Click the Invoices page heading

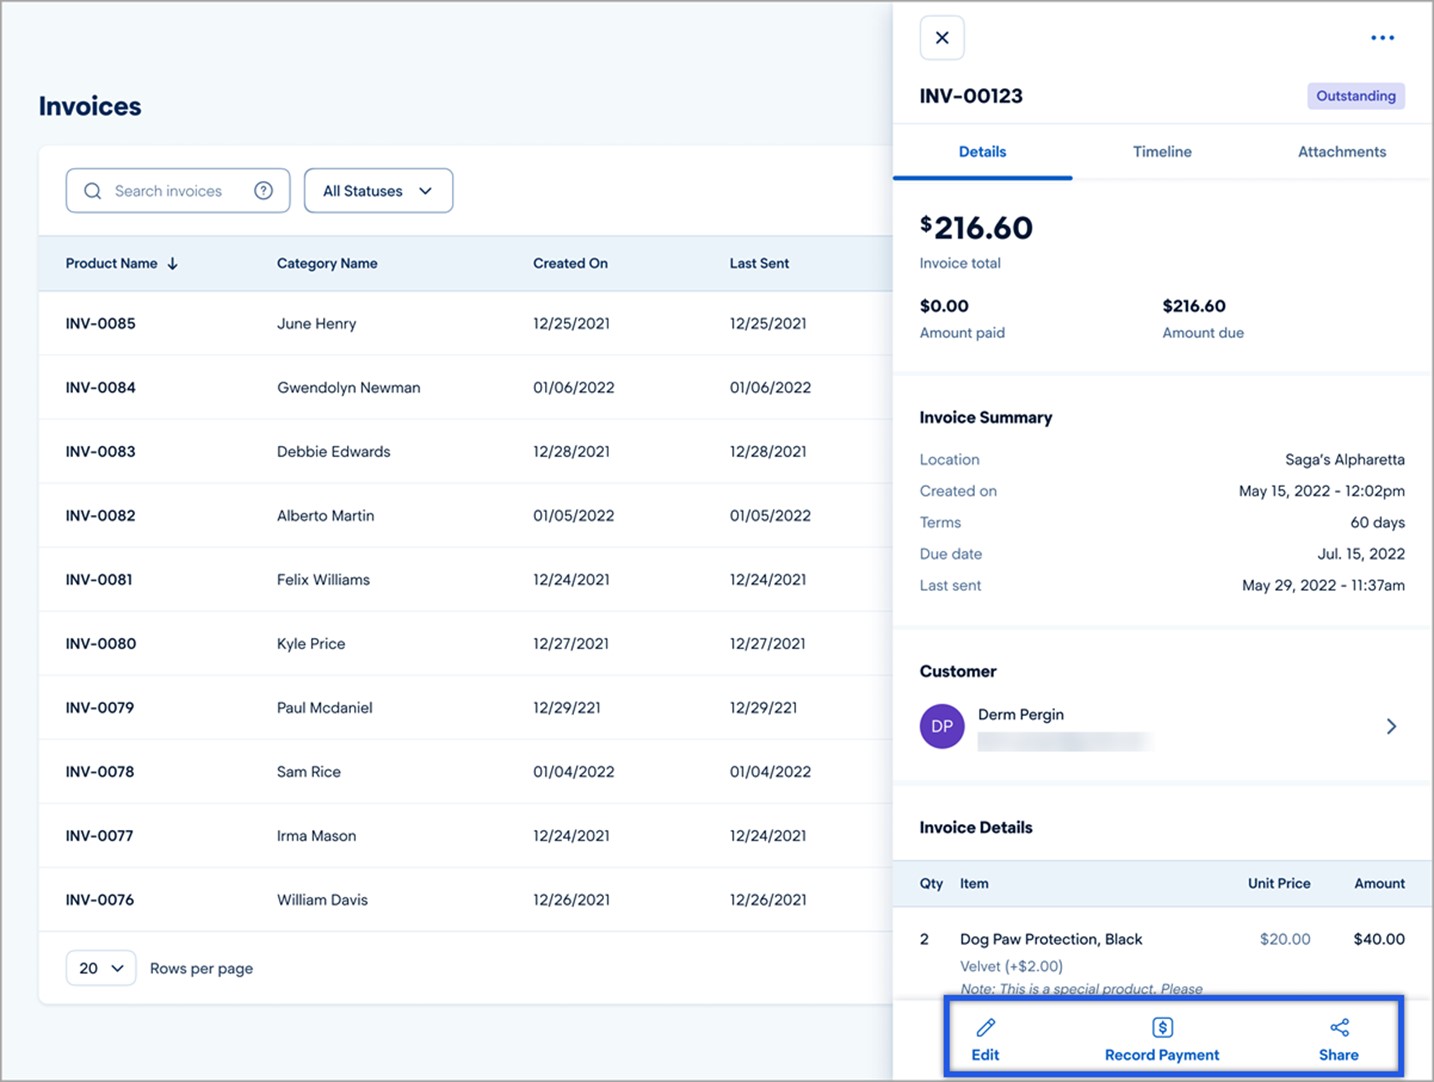click(90, 106)
